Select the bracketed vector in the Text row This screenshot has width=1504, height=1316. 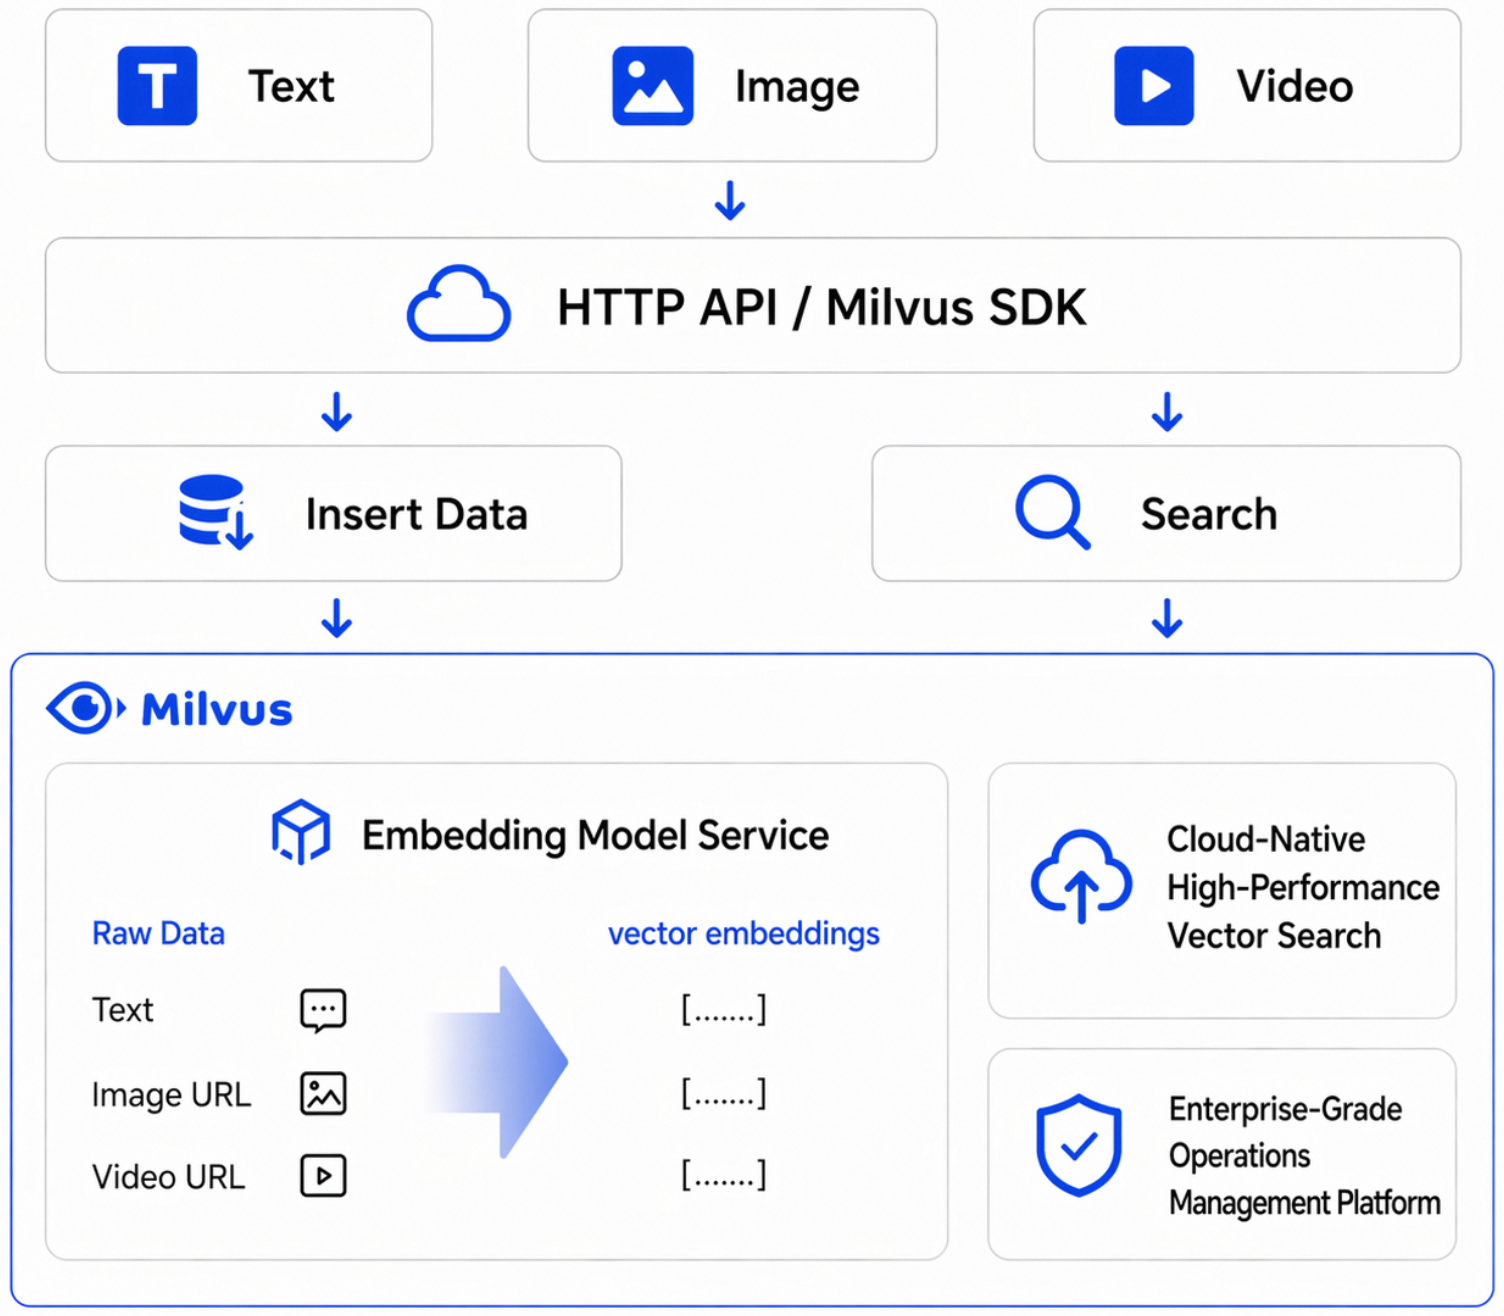(x=724, y=1010)
